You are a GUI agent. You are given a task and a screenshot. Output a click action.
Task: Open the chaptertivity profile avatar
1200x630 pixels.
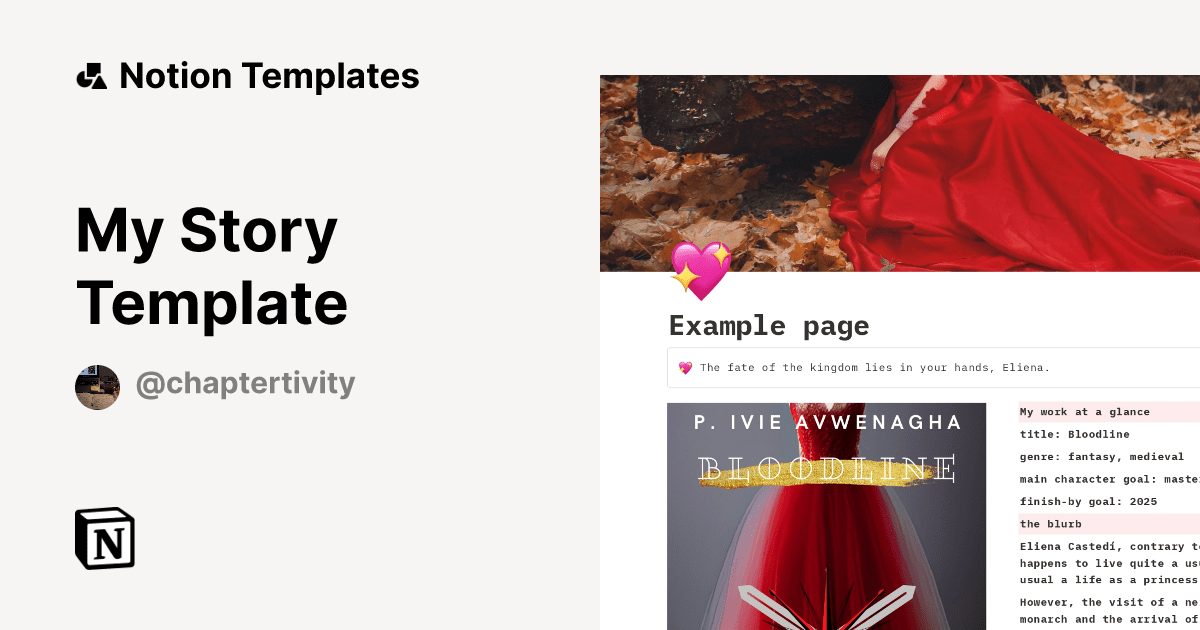97,387
